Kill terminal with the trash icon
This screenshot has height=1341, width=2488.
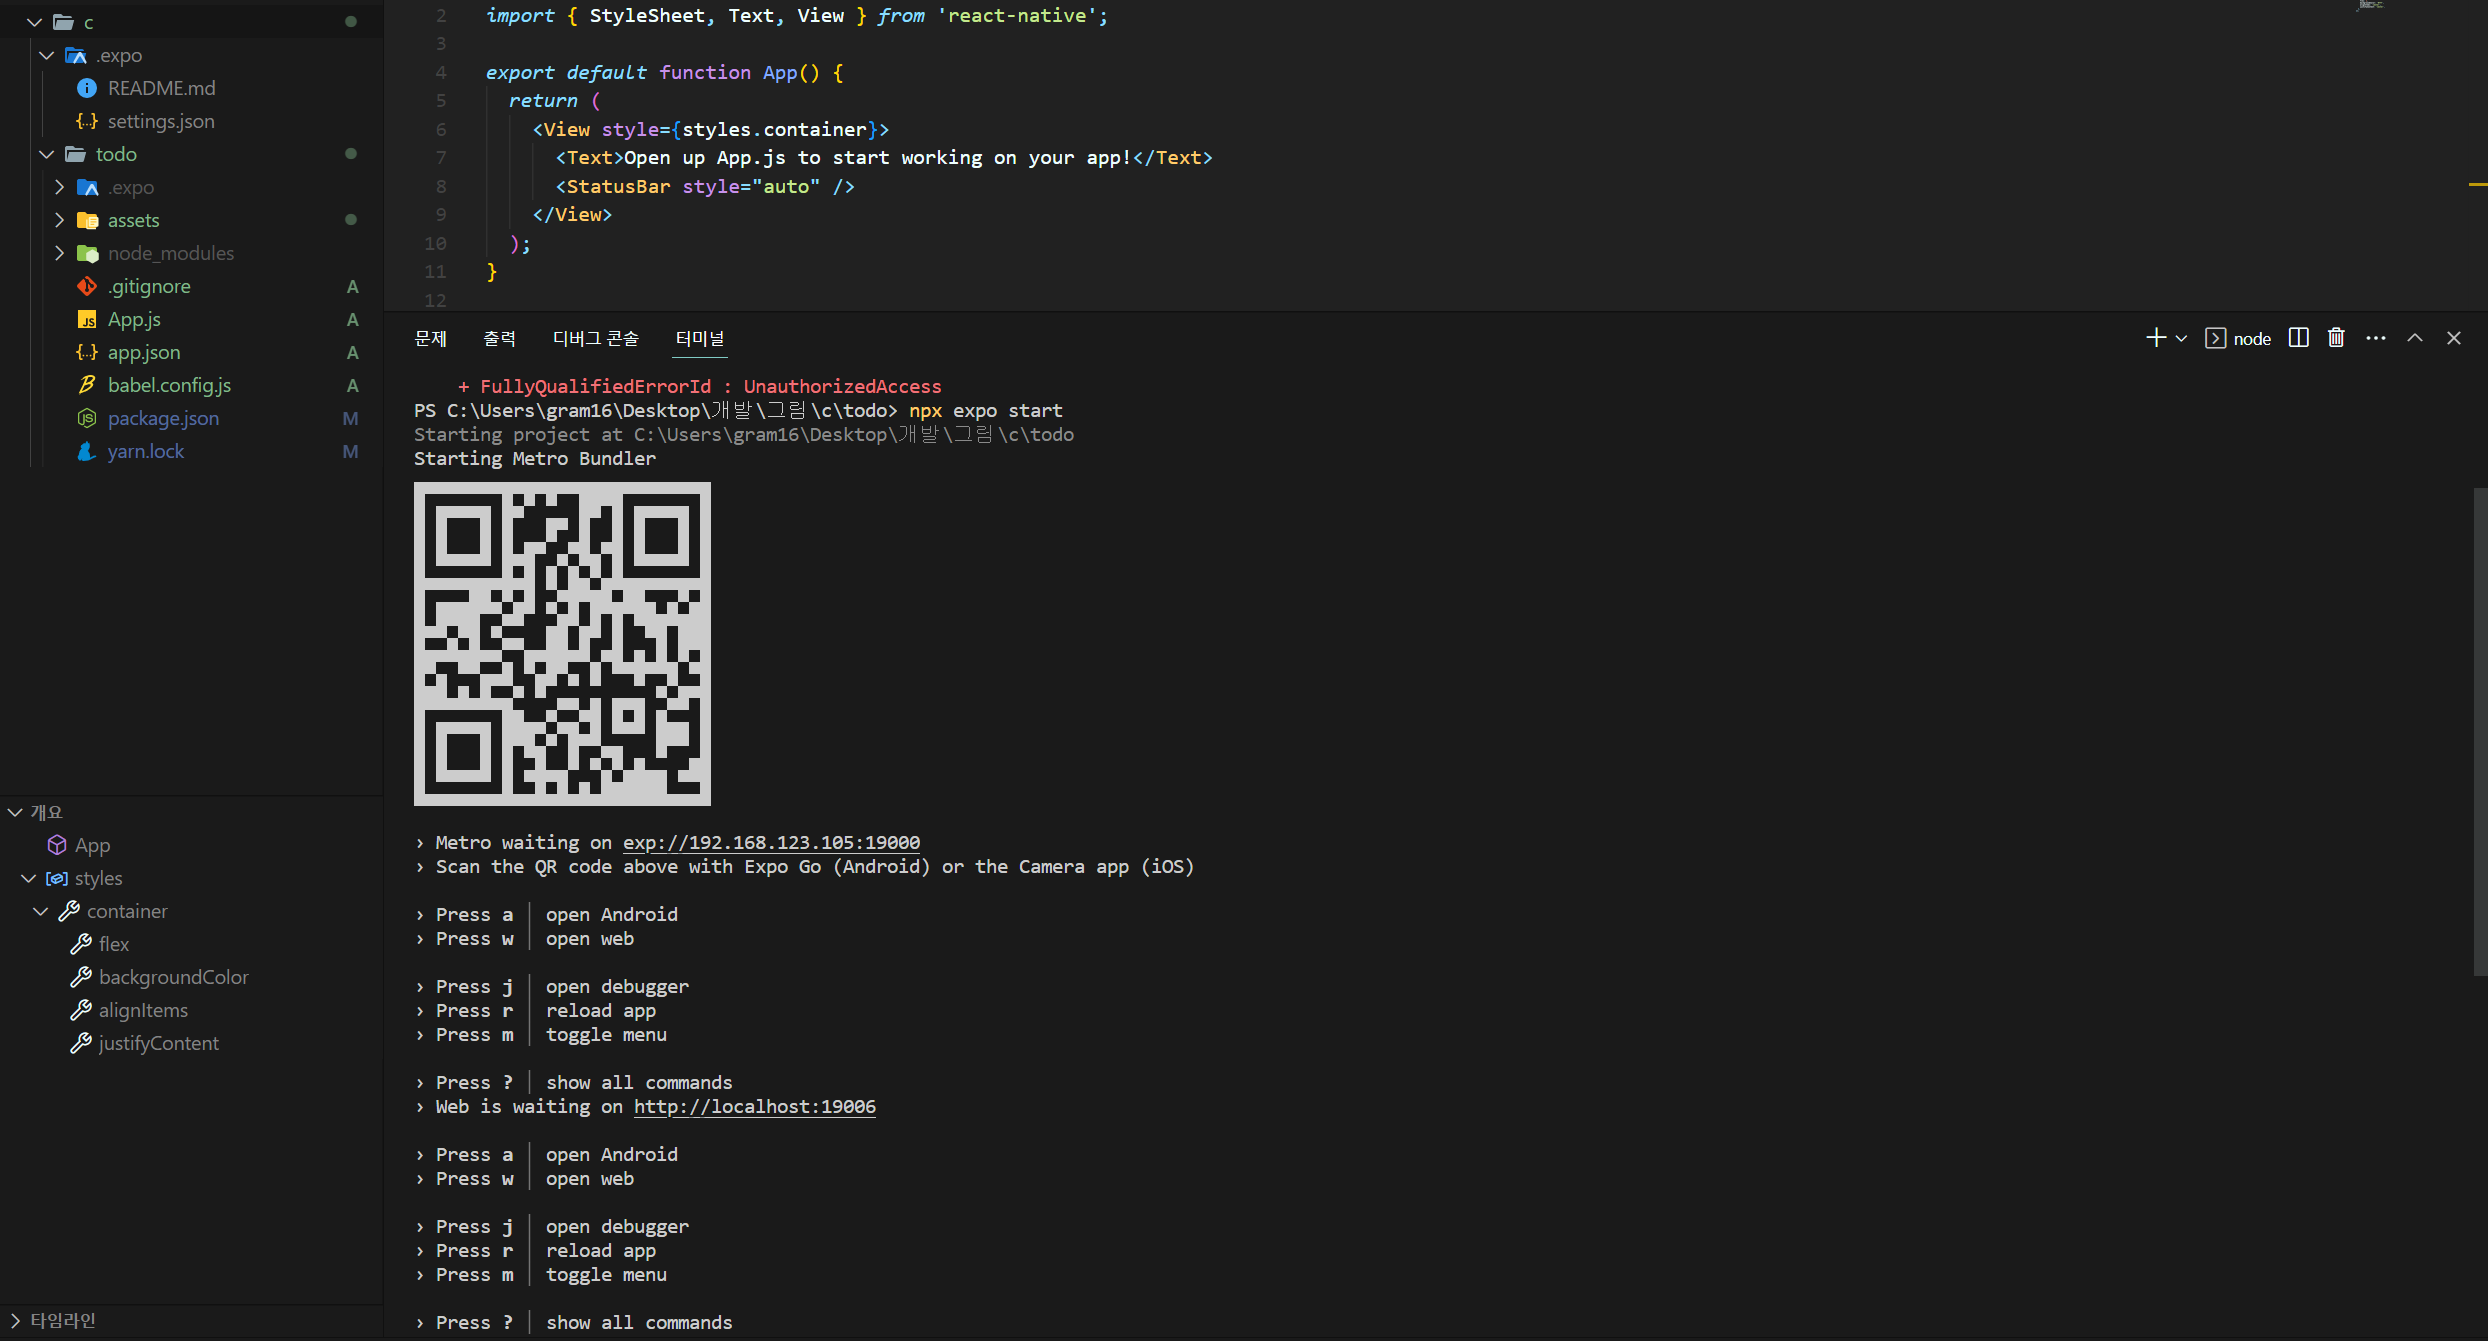pos(2336,338)
